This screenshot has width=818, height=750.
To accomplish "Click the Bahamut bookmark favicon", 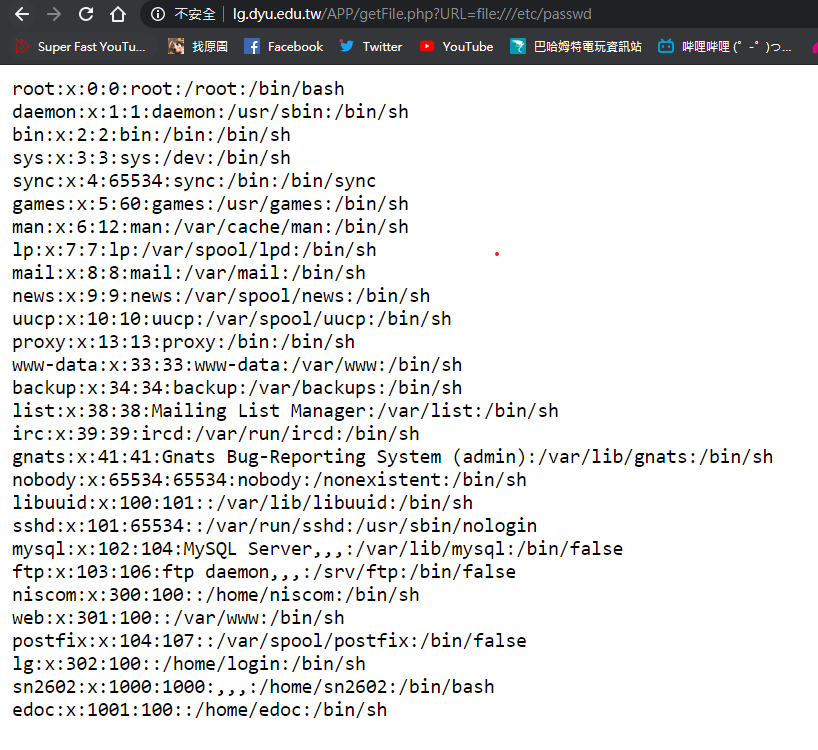I will [518, 46].
